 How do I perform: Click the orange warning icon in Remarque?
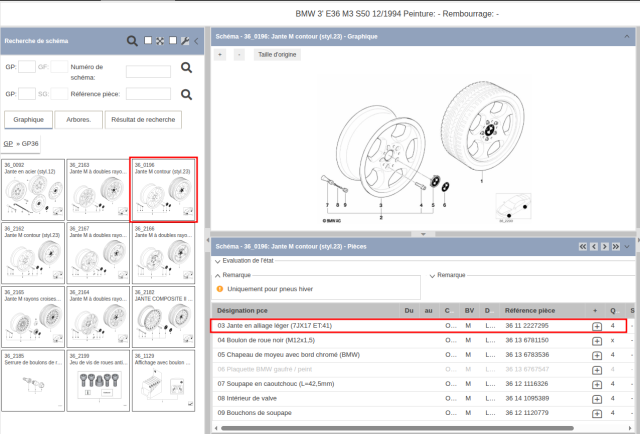click(x=220, y=289)
